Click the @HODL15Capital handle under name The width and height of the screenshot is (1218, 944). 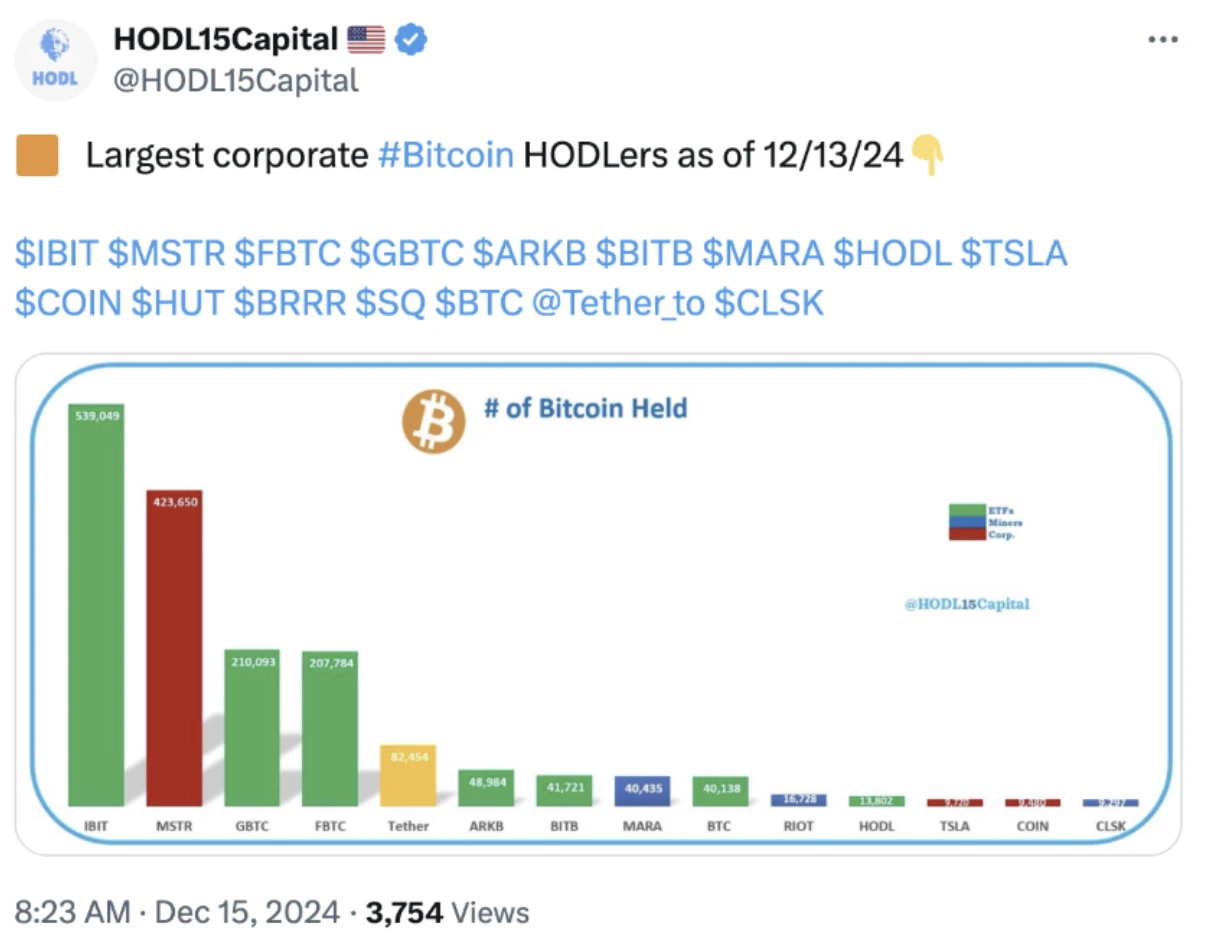coord(235,80)
